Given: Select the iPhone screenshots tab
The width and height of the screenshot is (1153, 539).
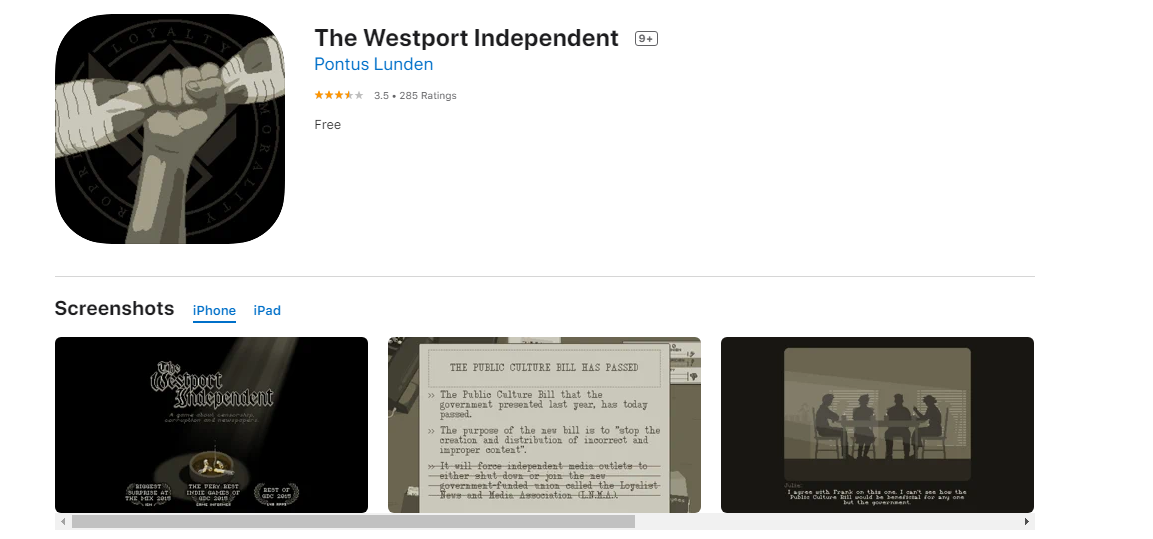Looking at the screenshot, I should pos(214,310).
